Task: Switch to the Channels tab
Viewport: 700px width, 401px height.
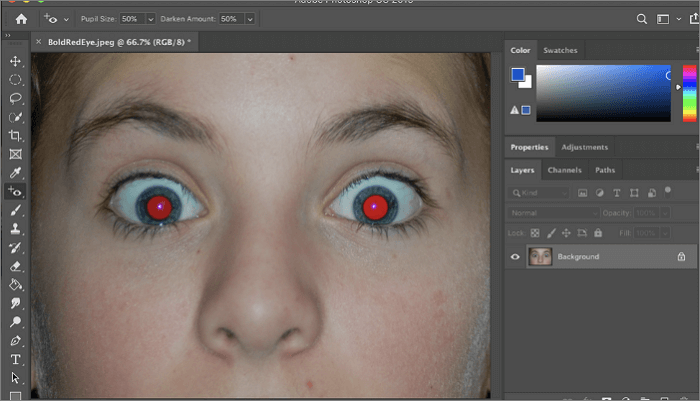Action: click(x=564, y=170)
